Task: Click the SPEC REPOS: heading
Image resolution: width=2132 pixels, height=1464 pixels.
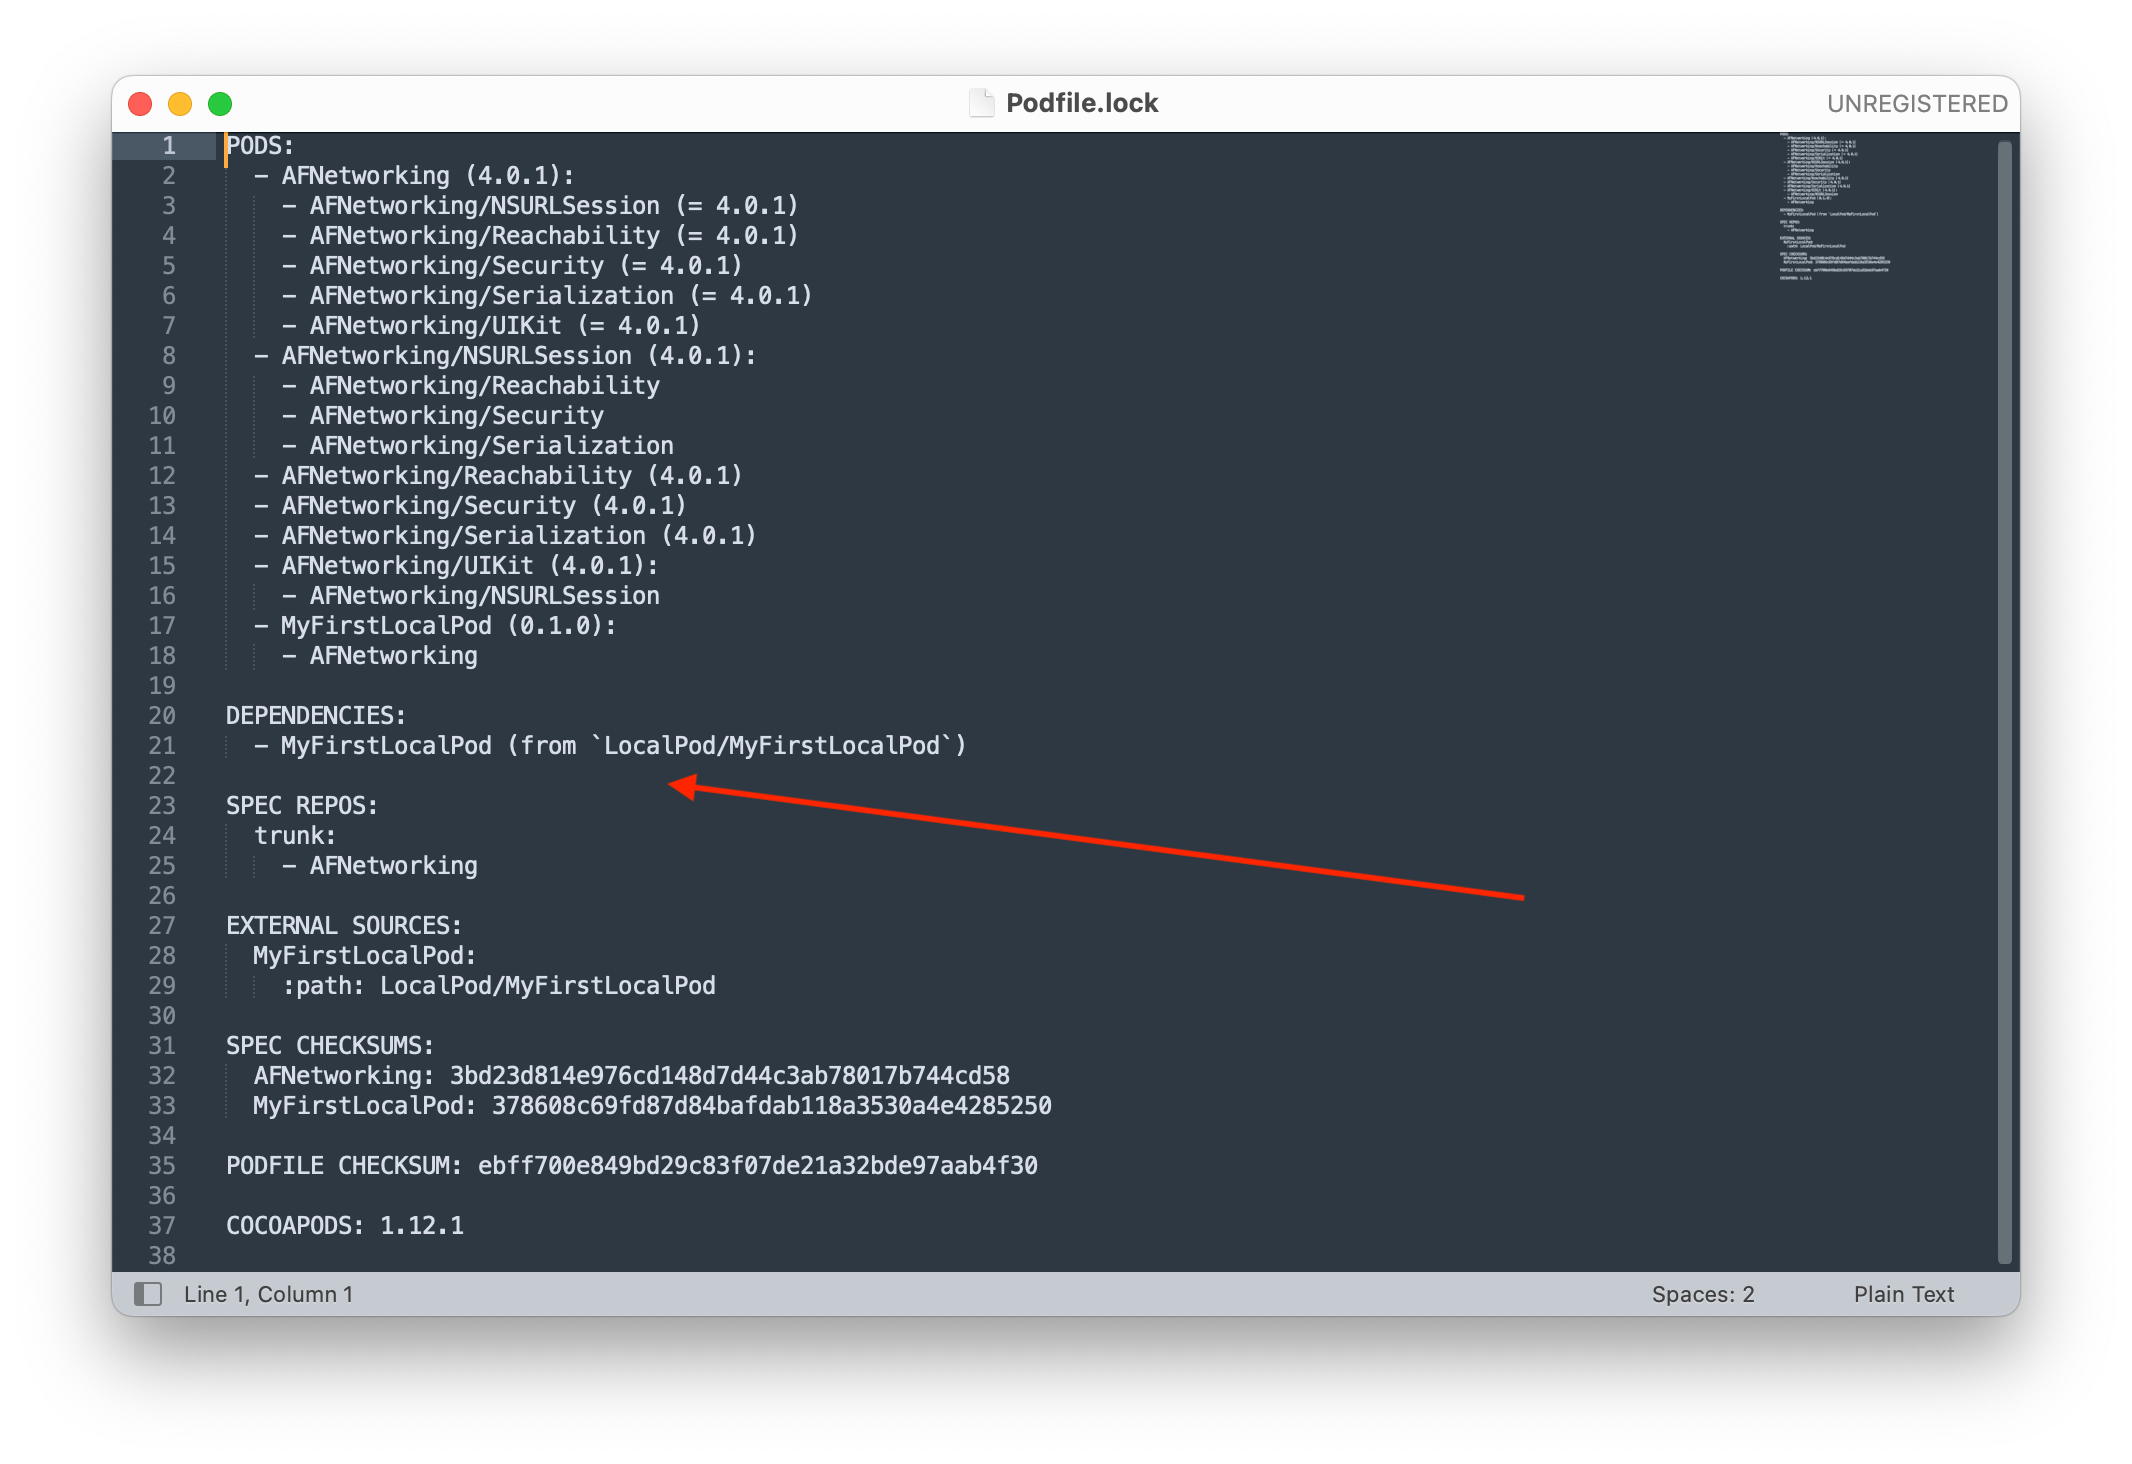Action: pos(302,806)
